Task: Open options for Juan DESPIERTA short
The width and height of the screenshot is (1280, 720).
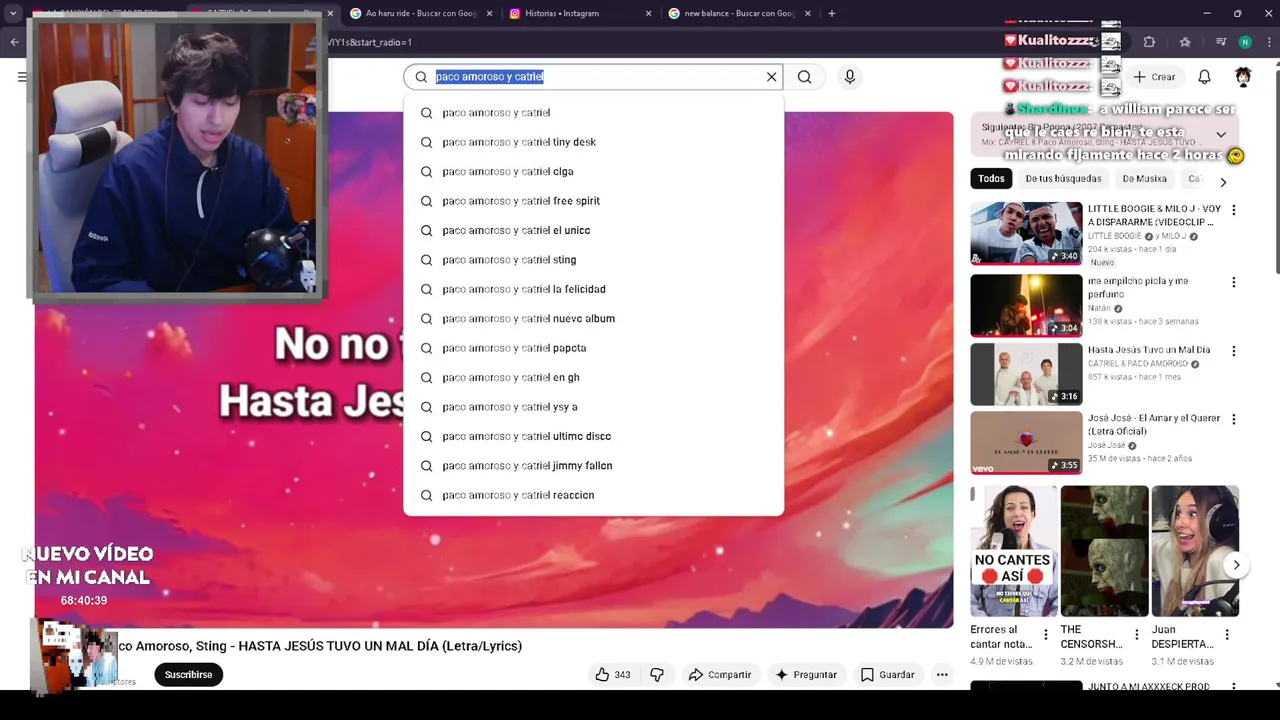Action: [1227, 634]
